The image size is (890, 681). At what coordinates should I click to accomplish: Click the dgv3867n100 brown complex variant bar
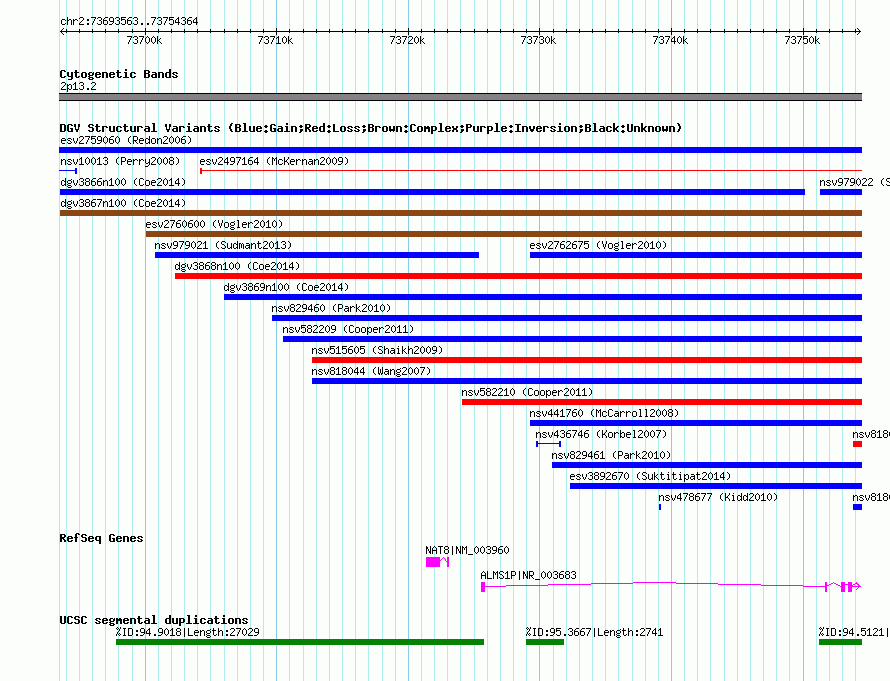(460, 213)
